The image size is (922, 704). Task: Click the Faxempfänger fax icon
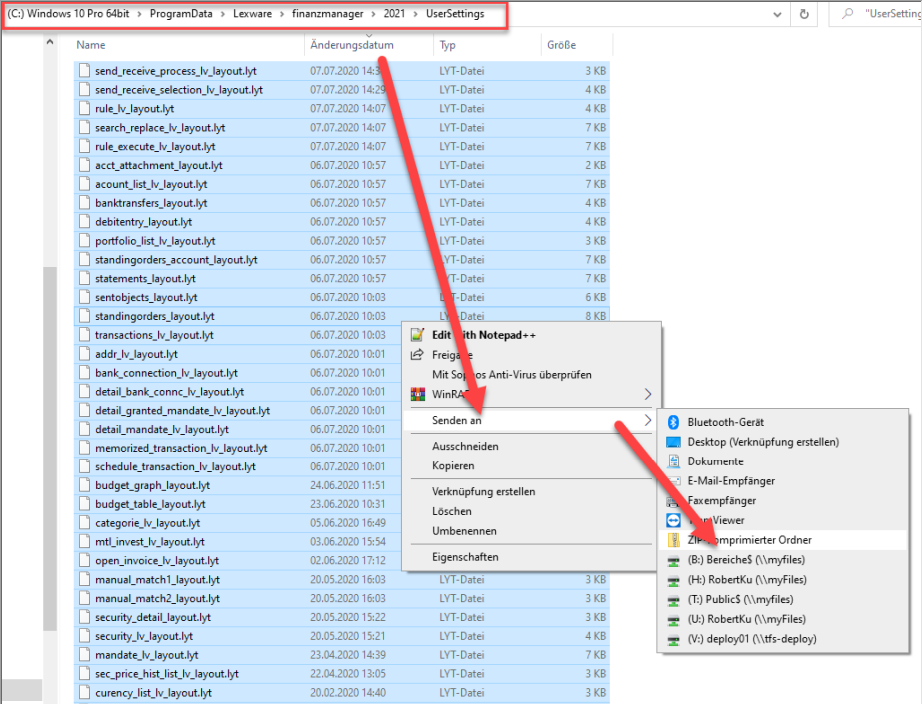tap(673, 501)
